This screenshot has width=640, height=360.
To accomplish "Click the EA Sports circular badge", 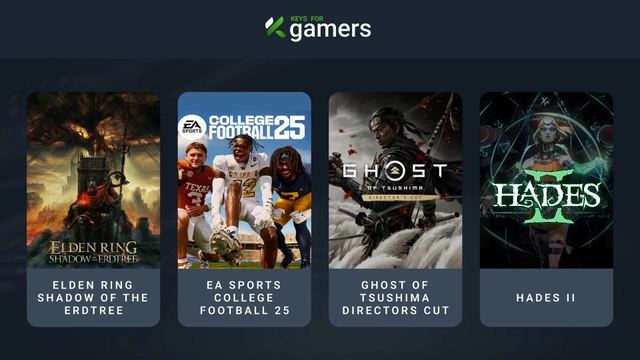I will click(x=192, y=127).
